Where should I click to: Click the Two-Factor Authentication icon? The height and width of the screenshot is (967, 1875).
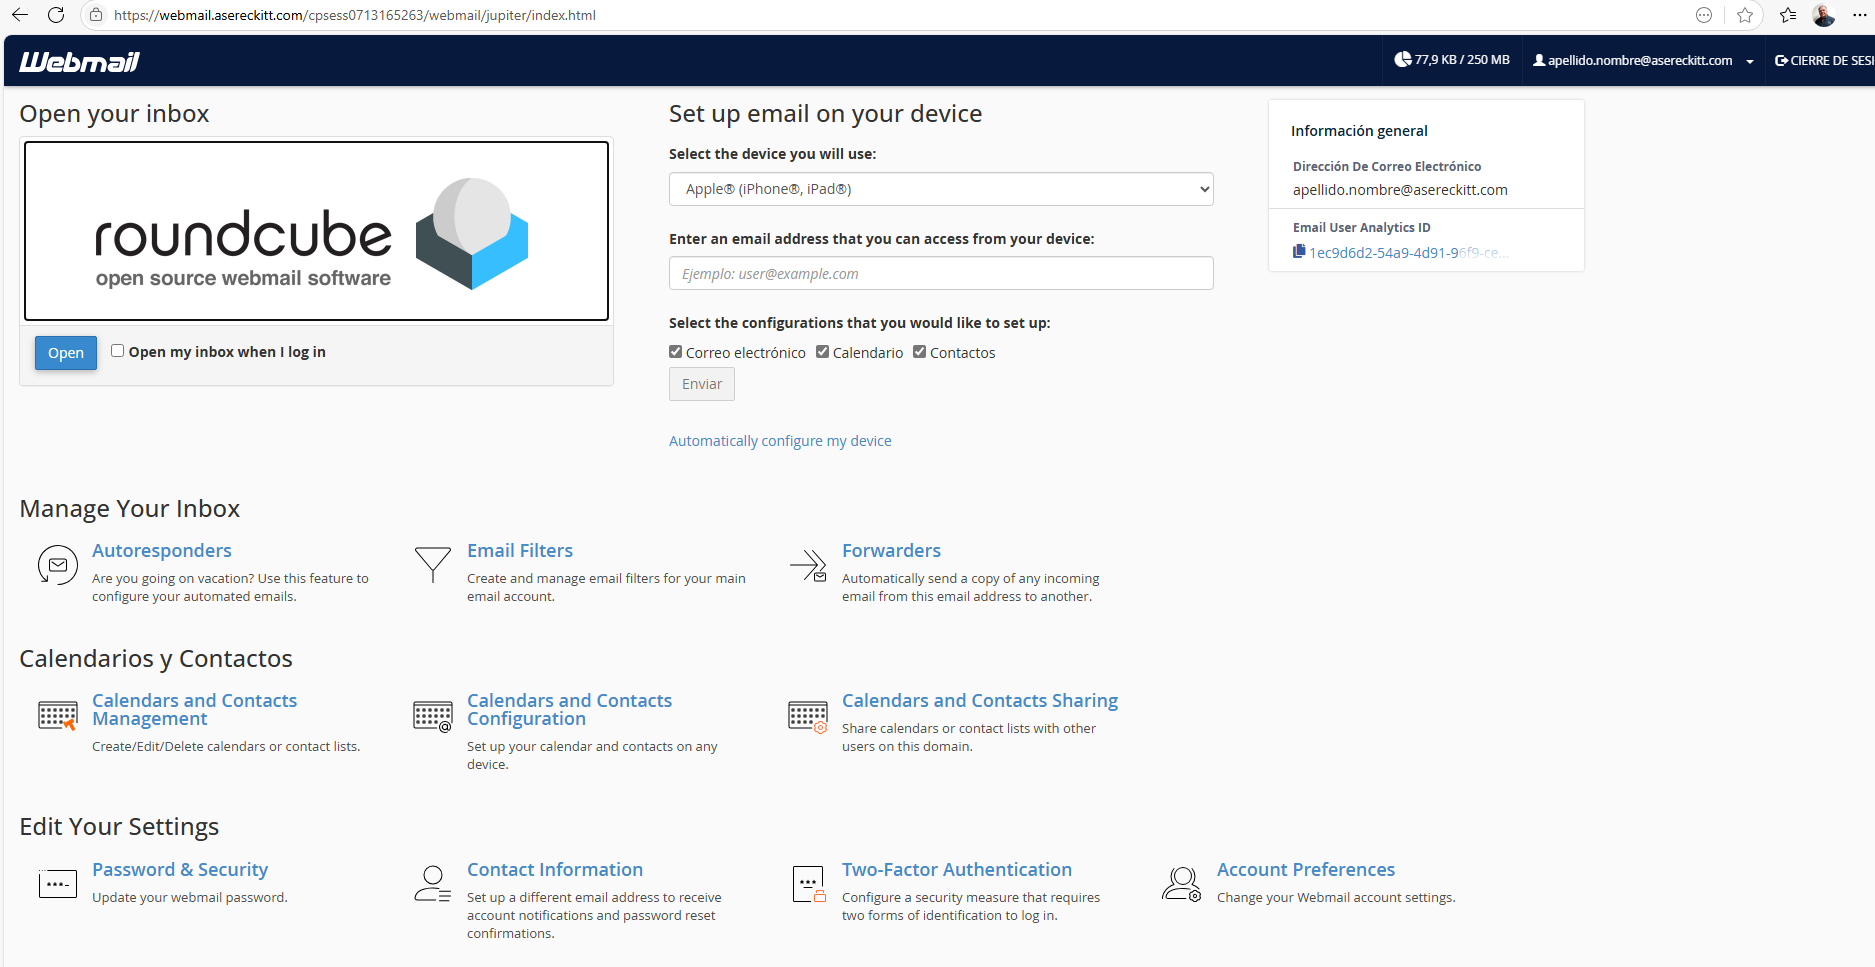click(x=808, y=884)
